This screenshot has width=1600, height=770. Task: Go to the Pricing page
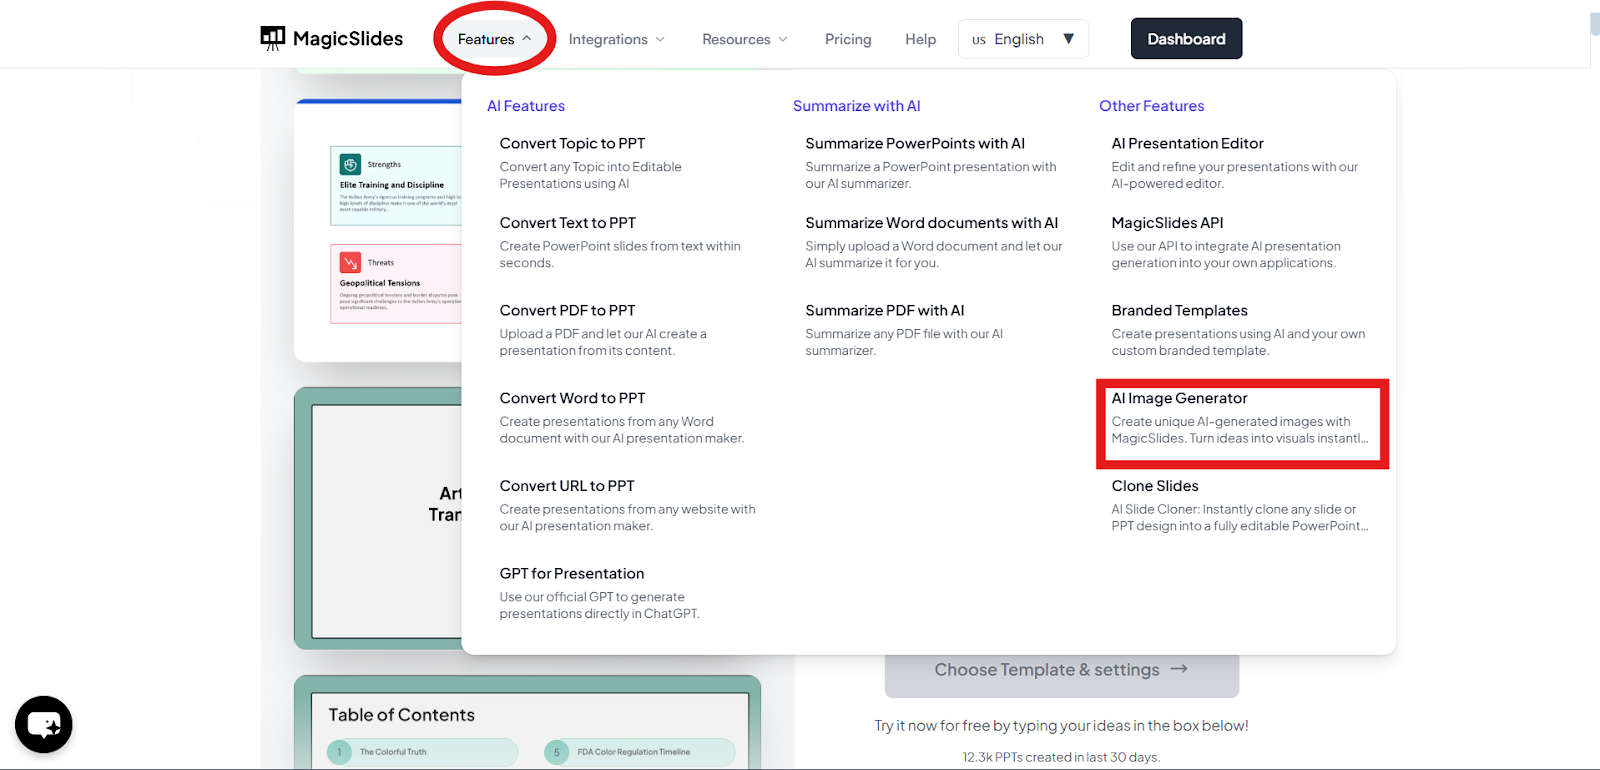848,39
